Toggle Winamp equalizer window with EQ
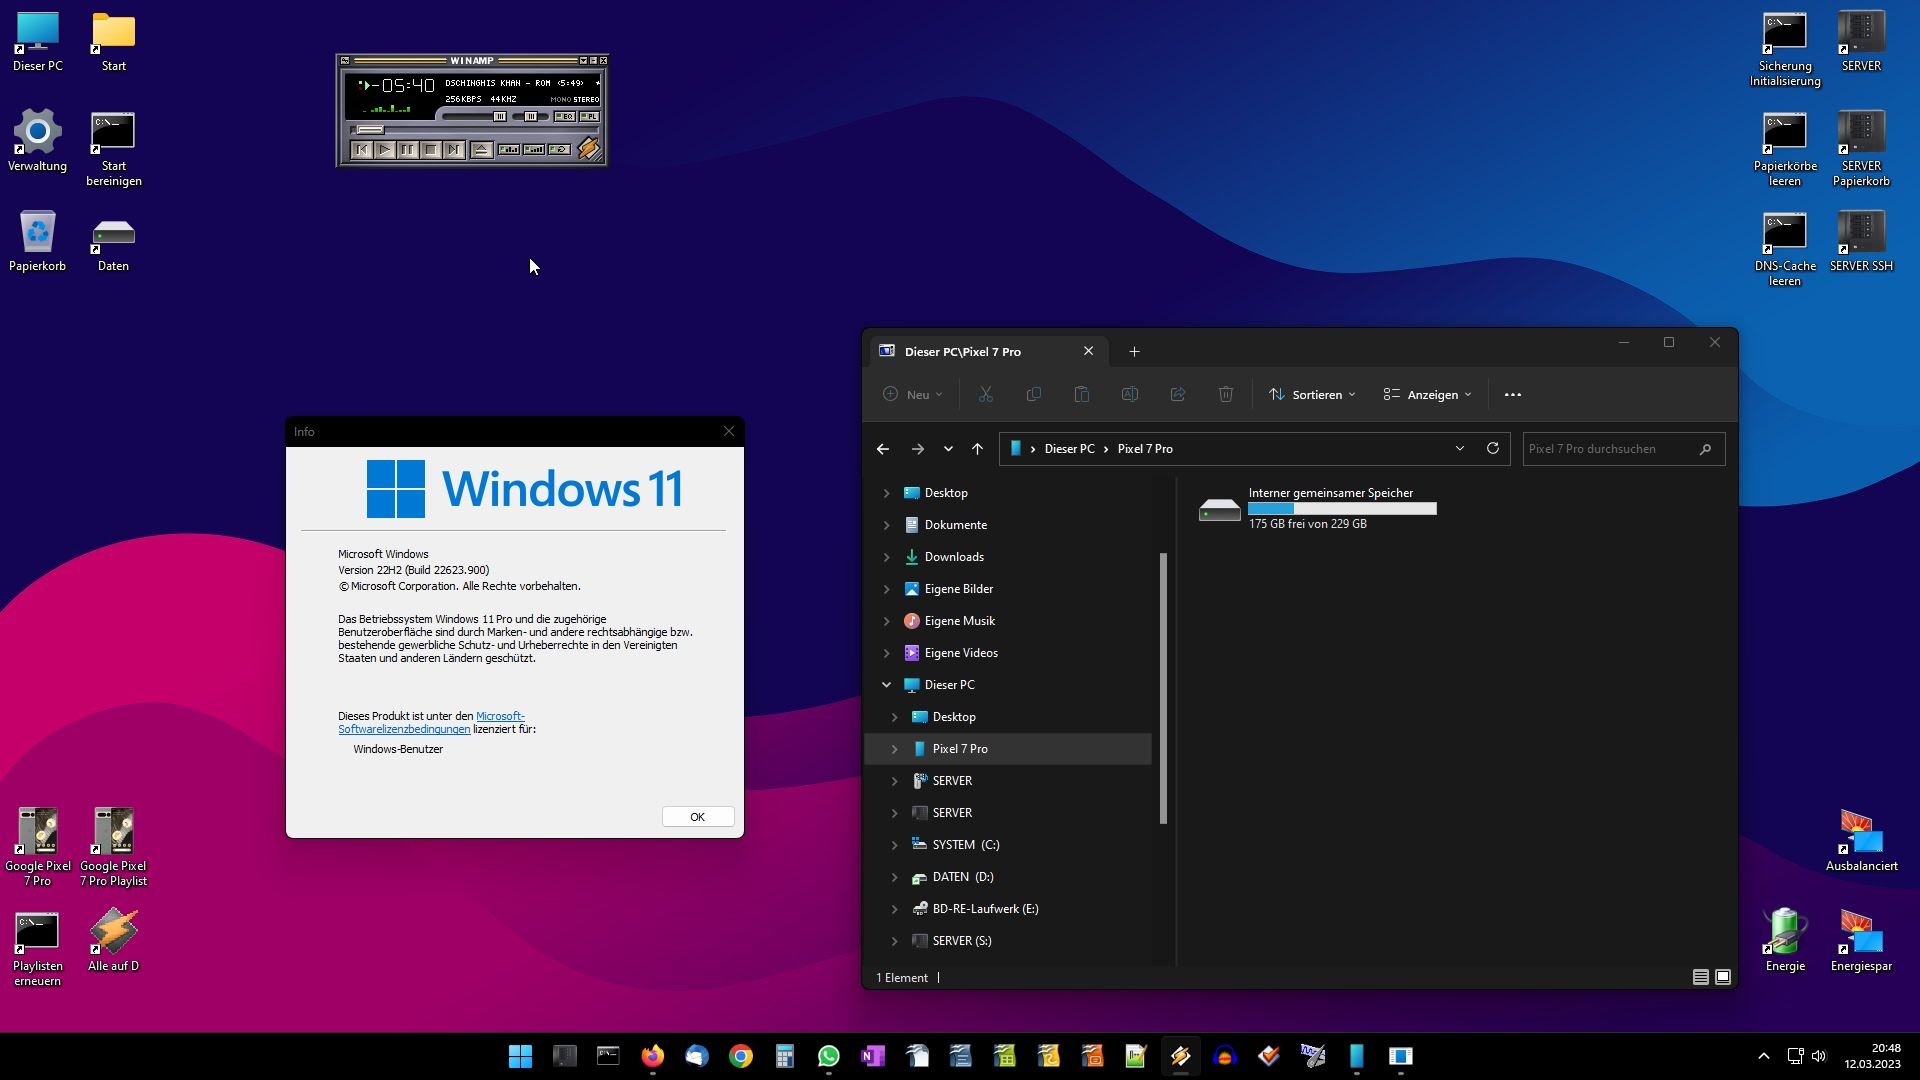The height and width of the screenshot is (1080, 1920). tap(565, 117)
